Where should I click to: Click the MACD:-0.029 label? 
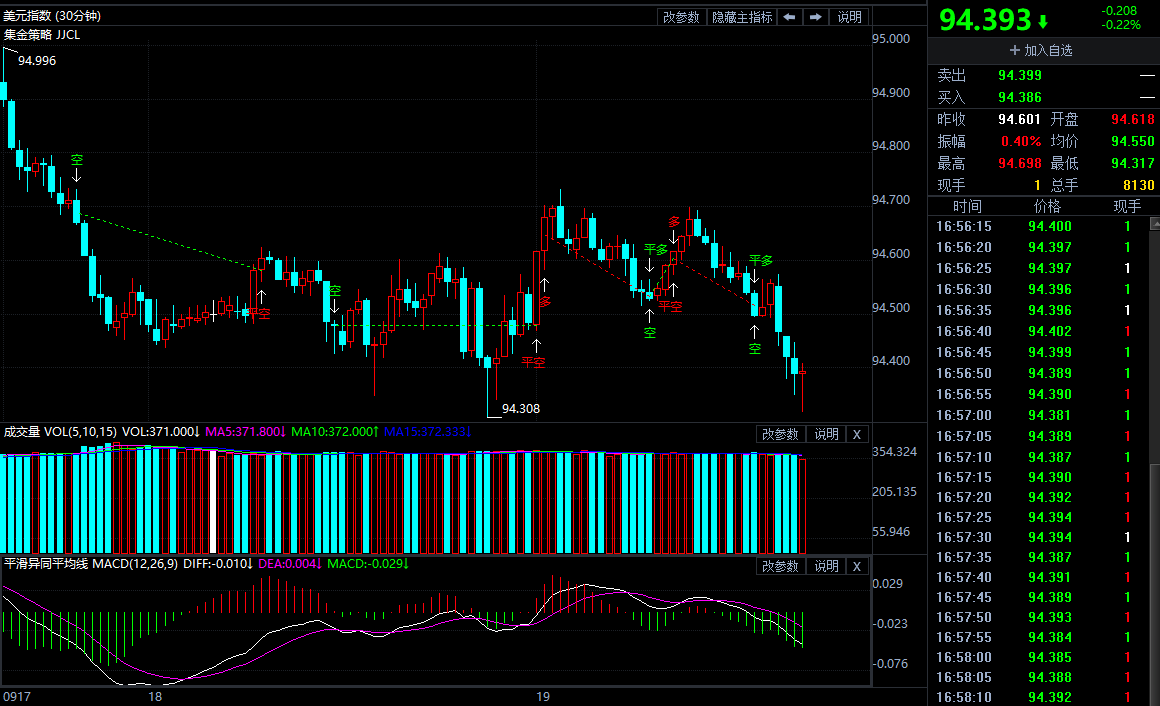(x=368, y=564)
